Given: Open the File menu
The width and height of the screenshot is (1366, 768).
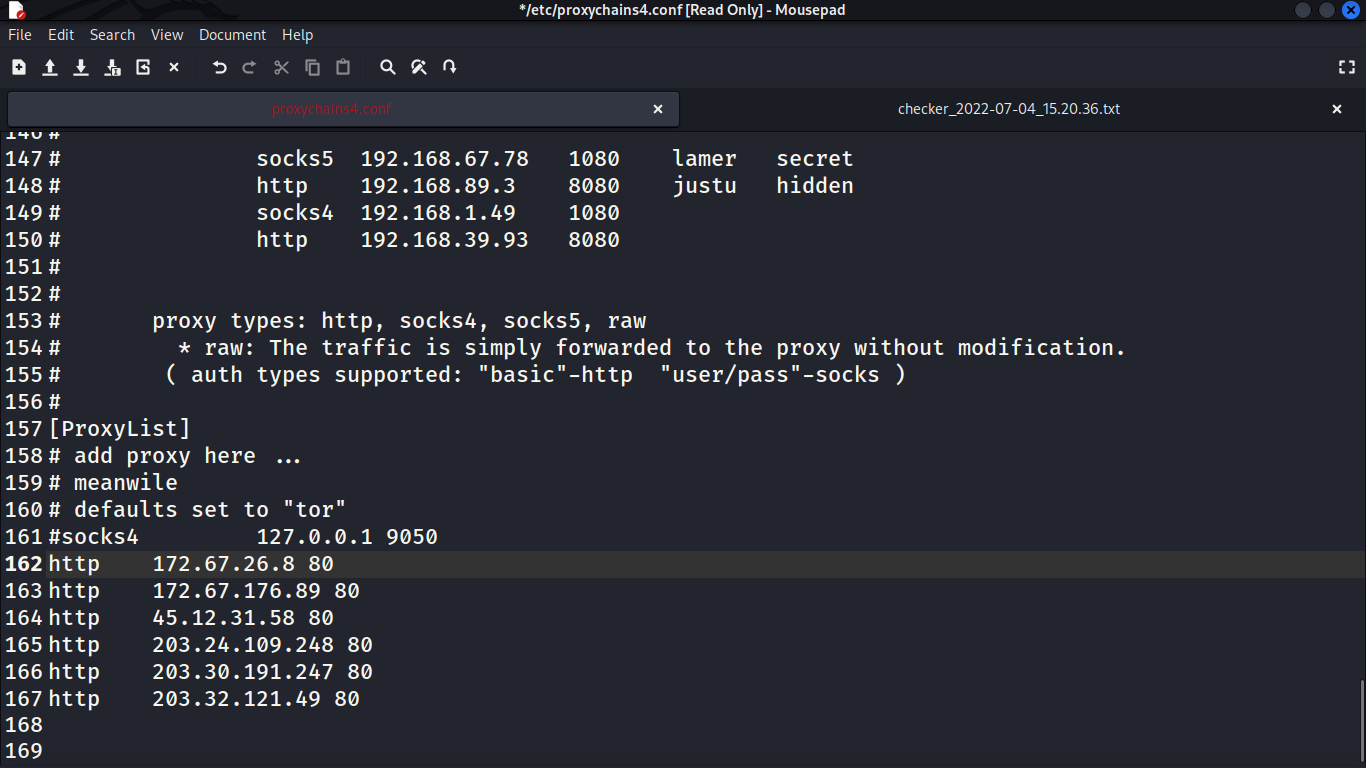Looking at the screenshot, I should [20, 35].
